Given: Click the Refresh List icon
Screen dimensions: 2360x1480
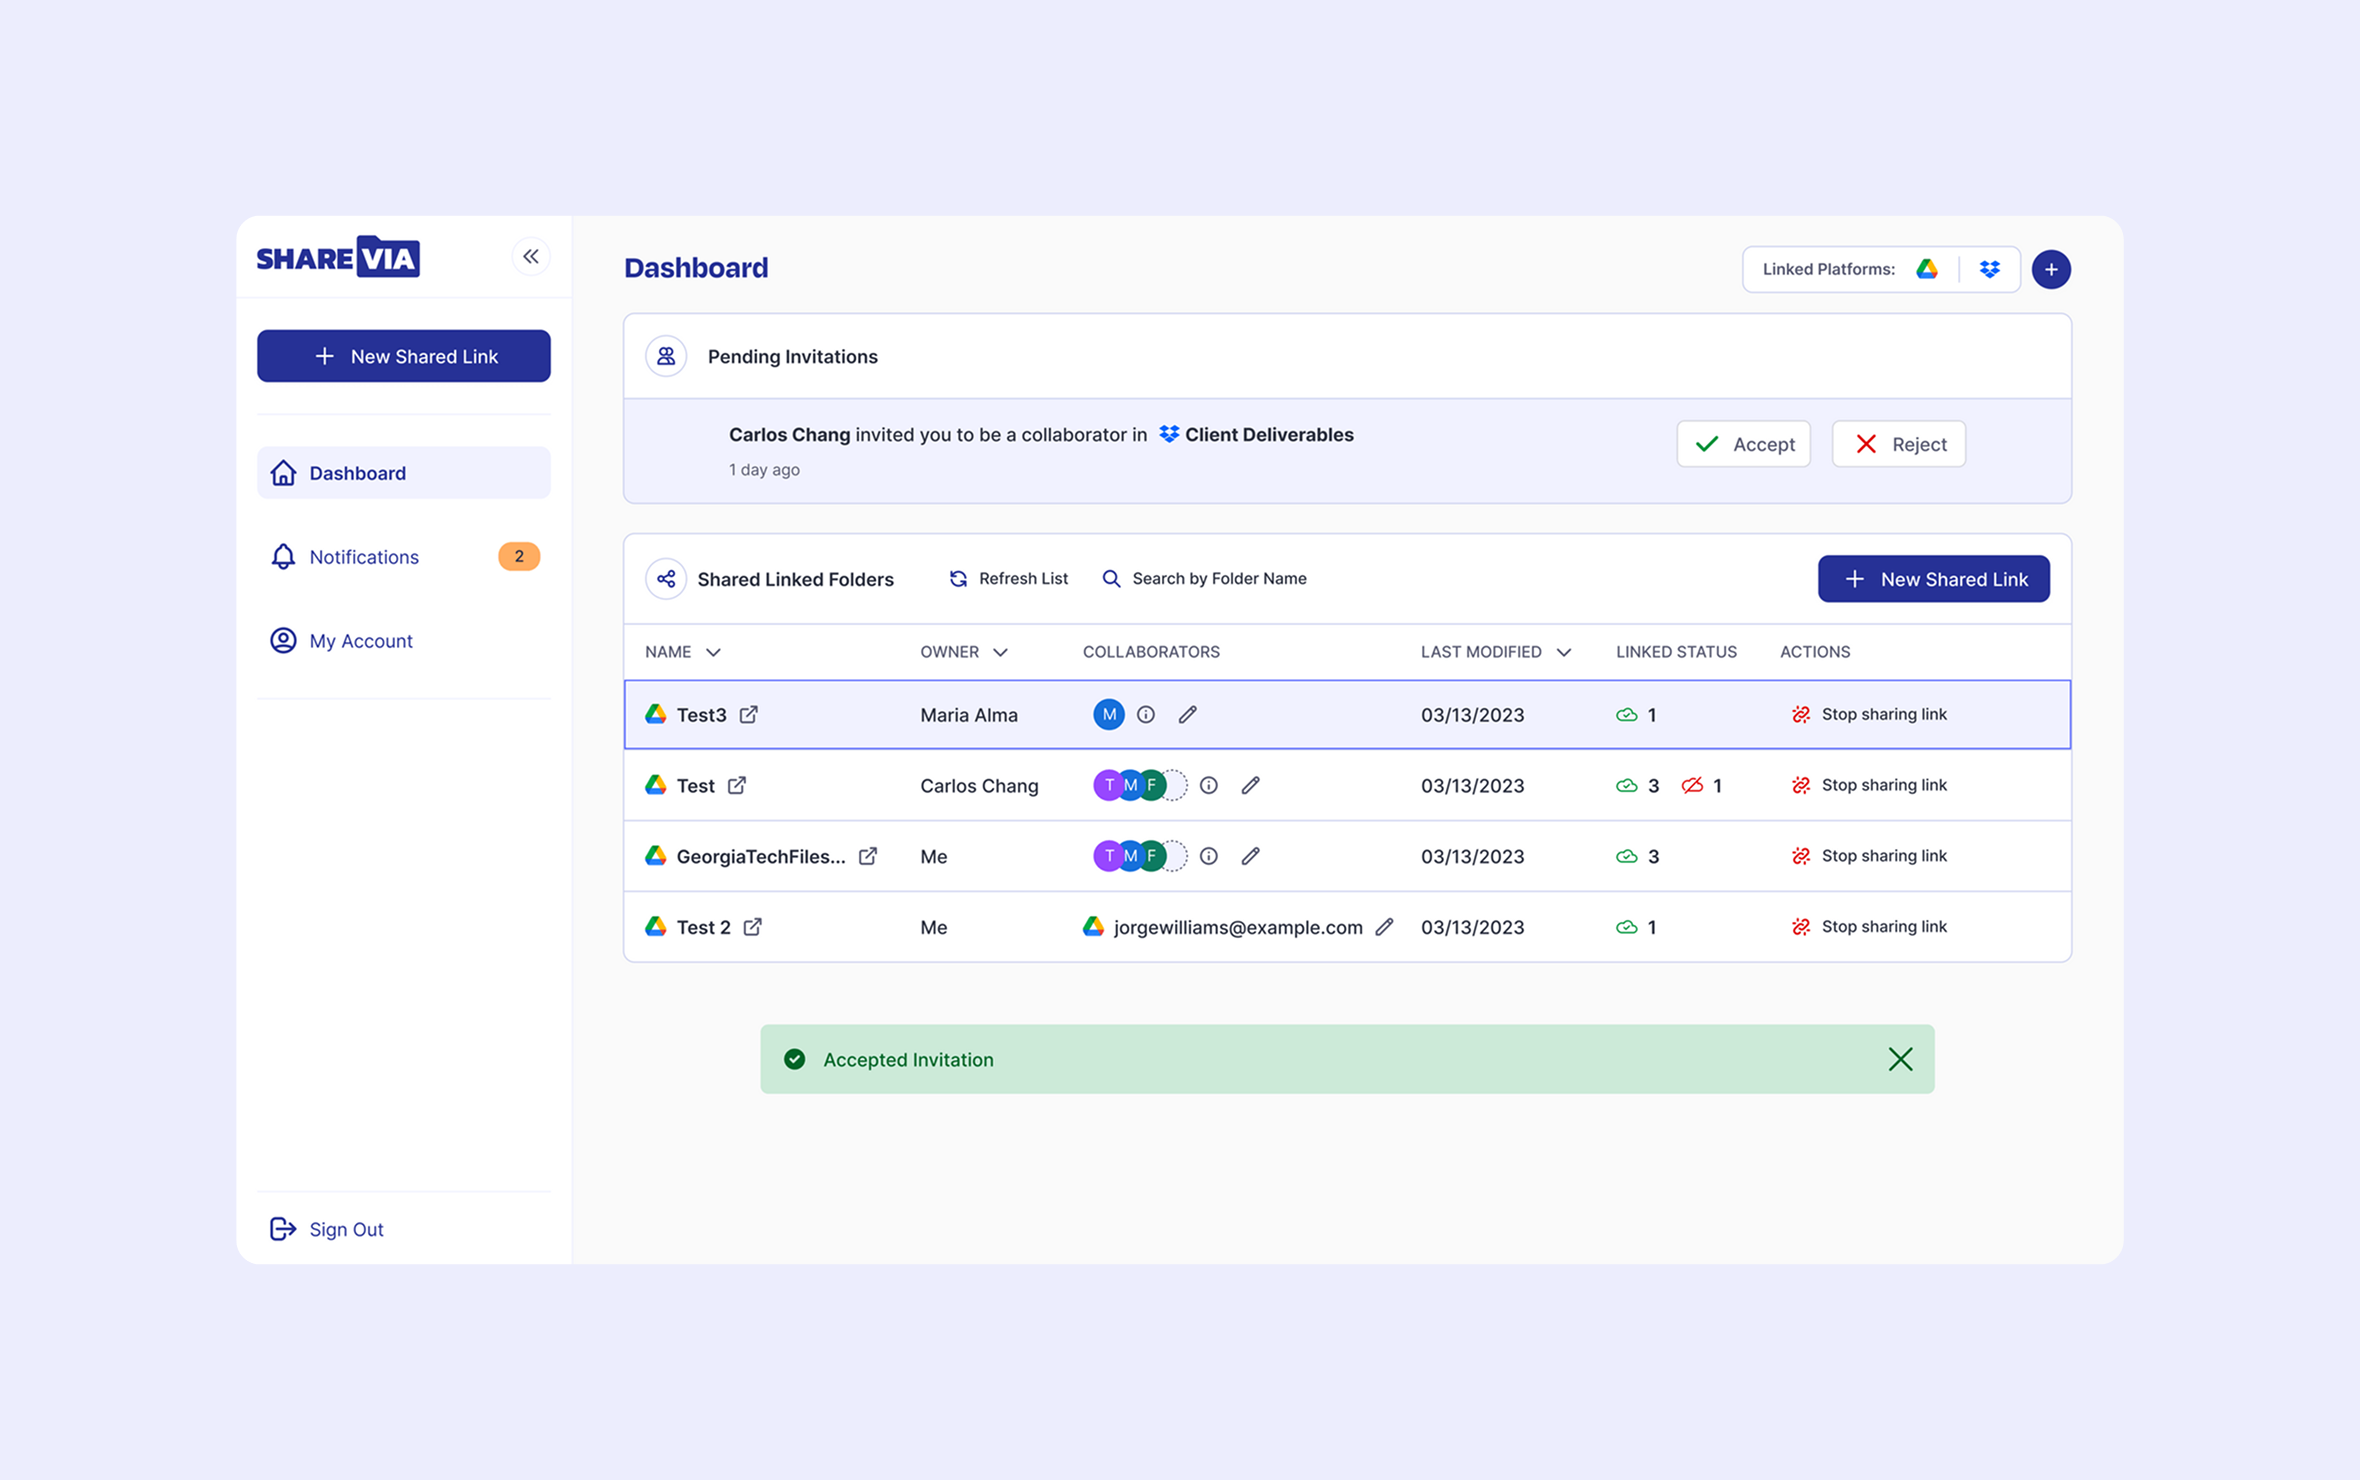Looking at the screenshot, I should pyautogui.click(x=958, y=579).
